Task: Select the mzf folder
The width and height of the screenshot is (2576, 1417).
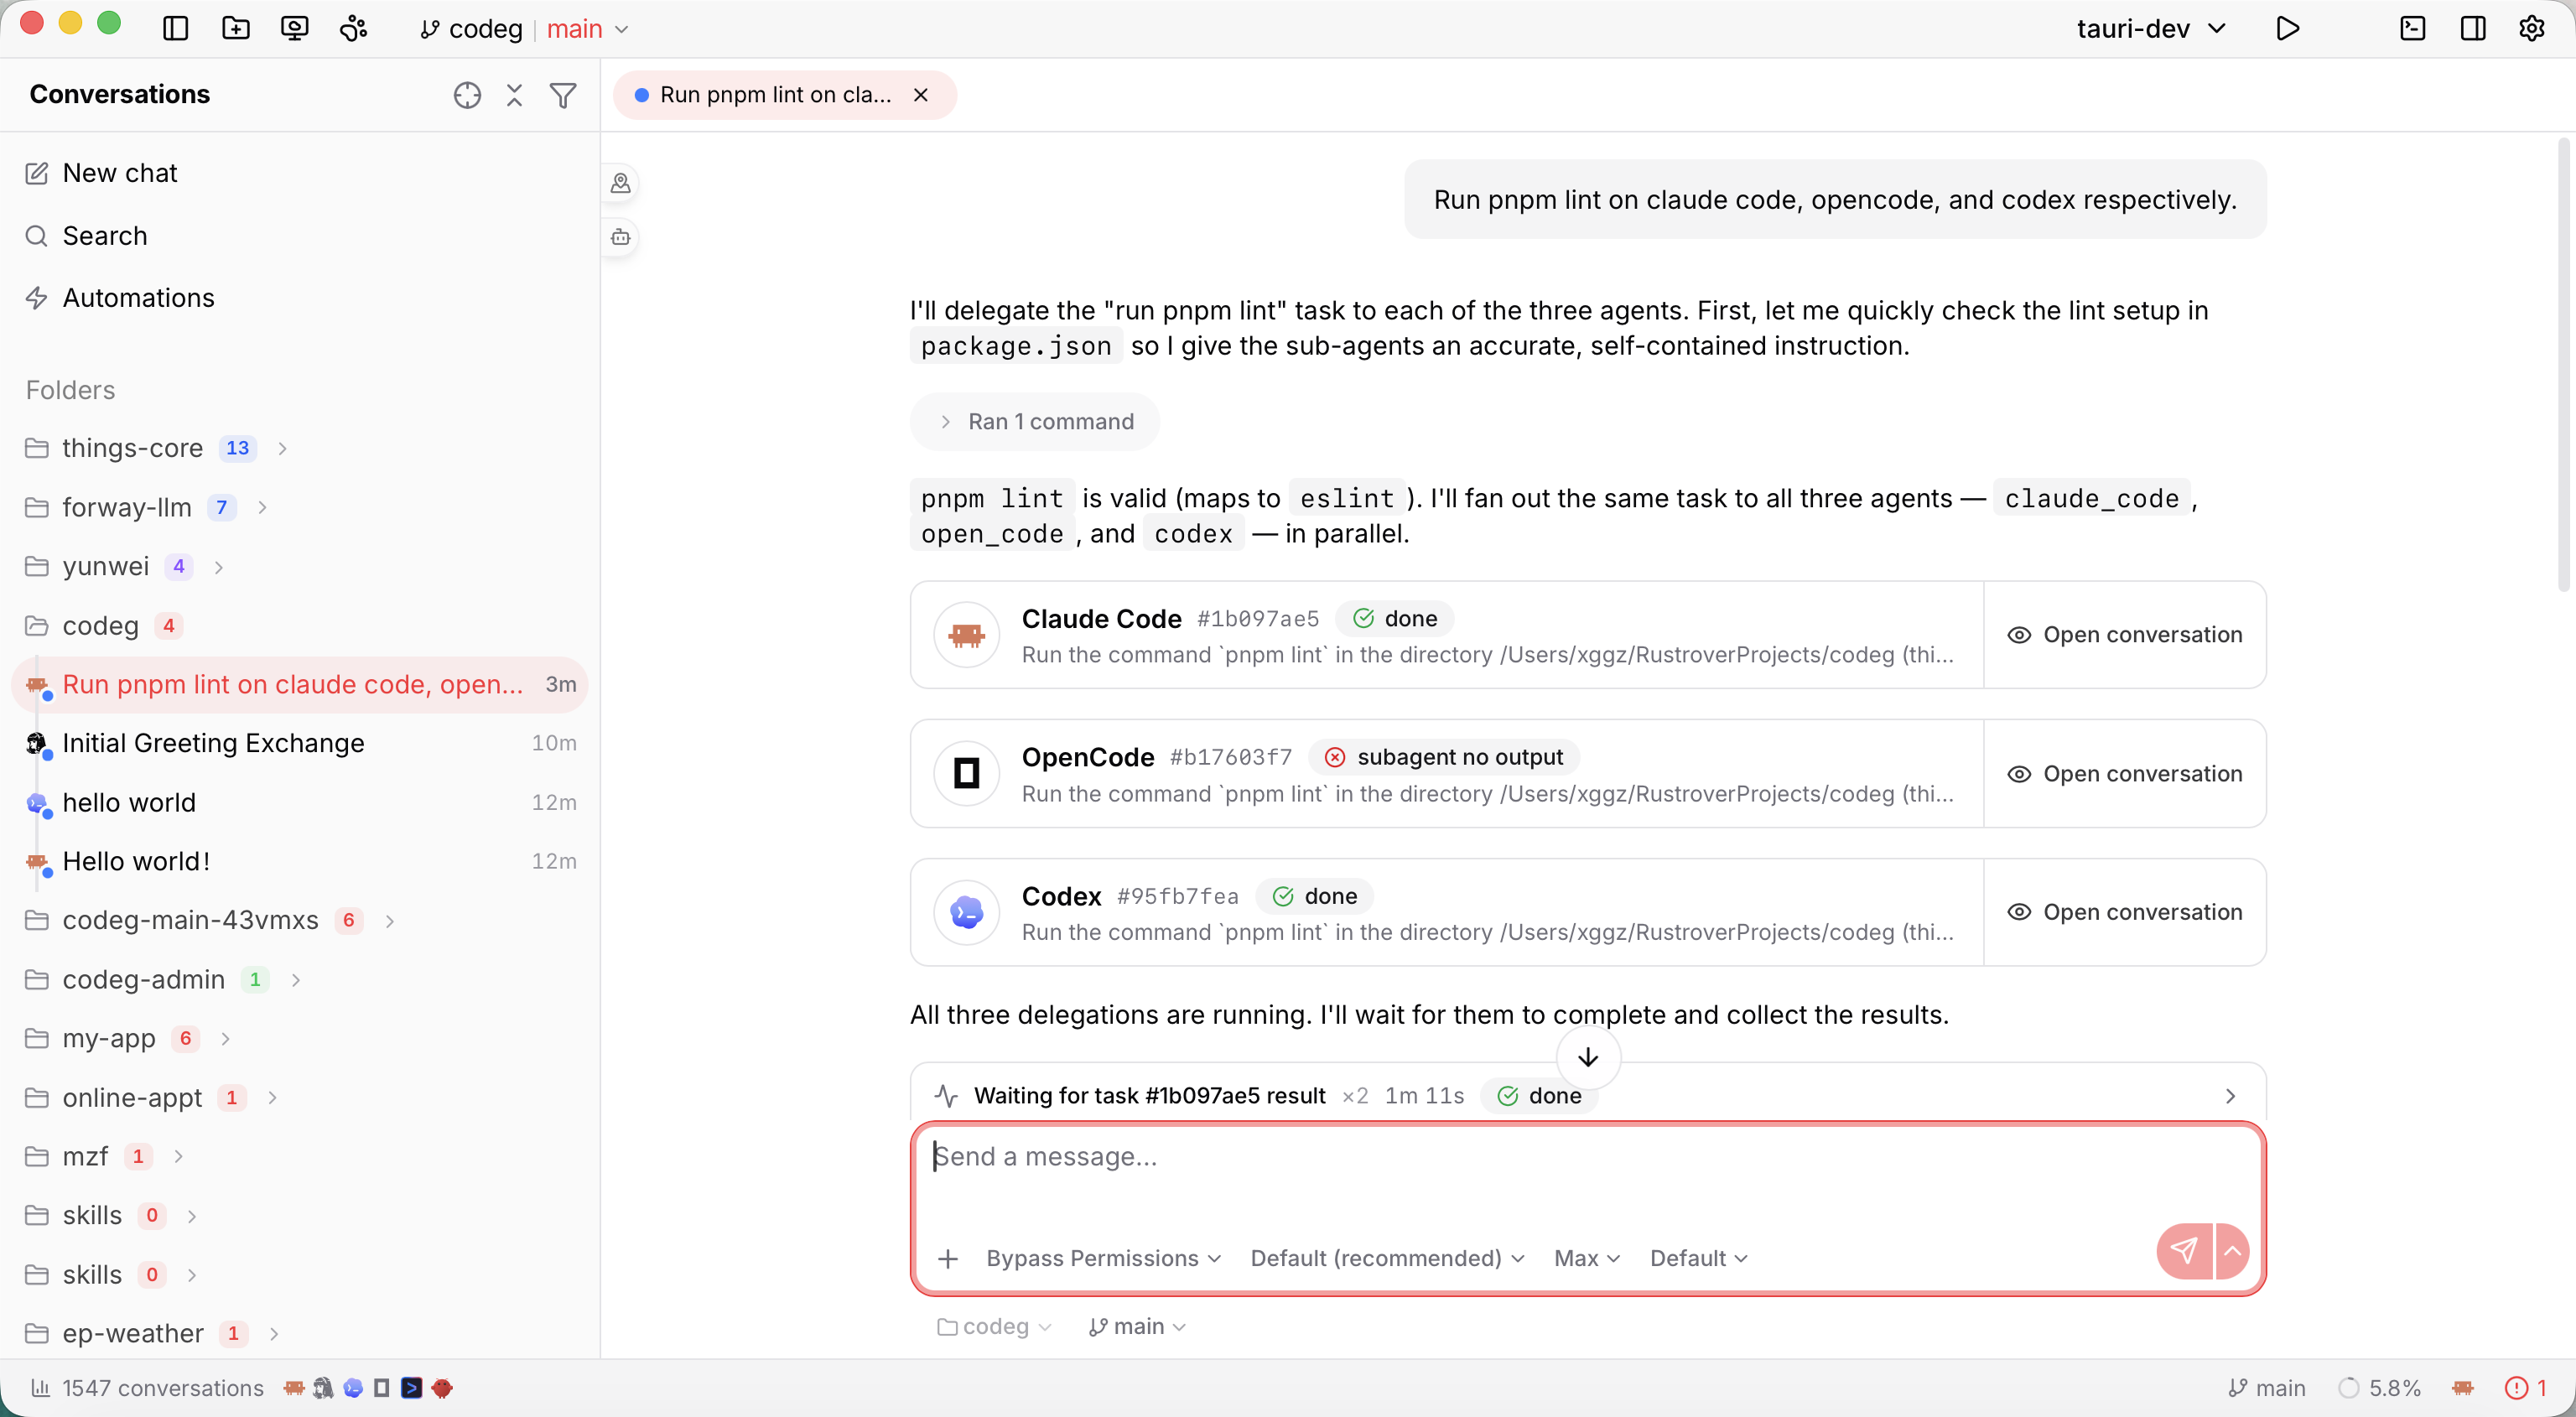Action: (x=299, y=1157)
